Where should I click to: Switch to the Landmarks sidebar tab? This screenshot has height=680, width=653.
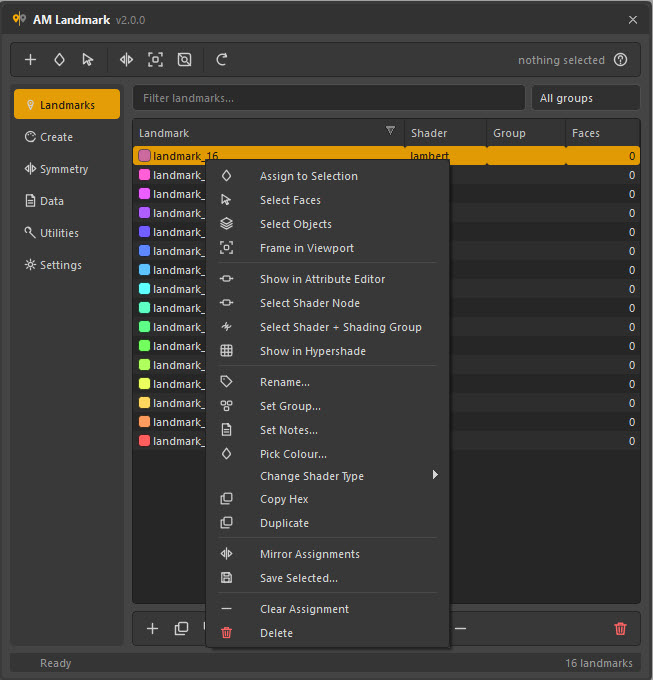[x=67, y=105]
